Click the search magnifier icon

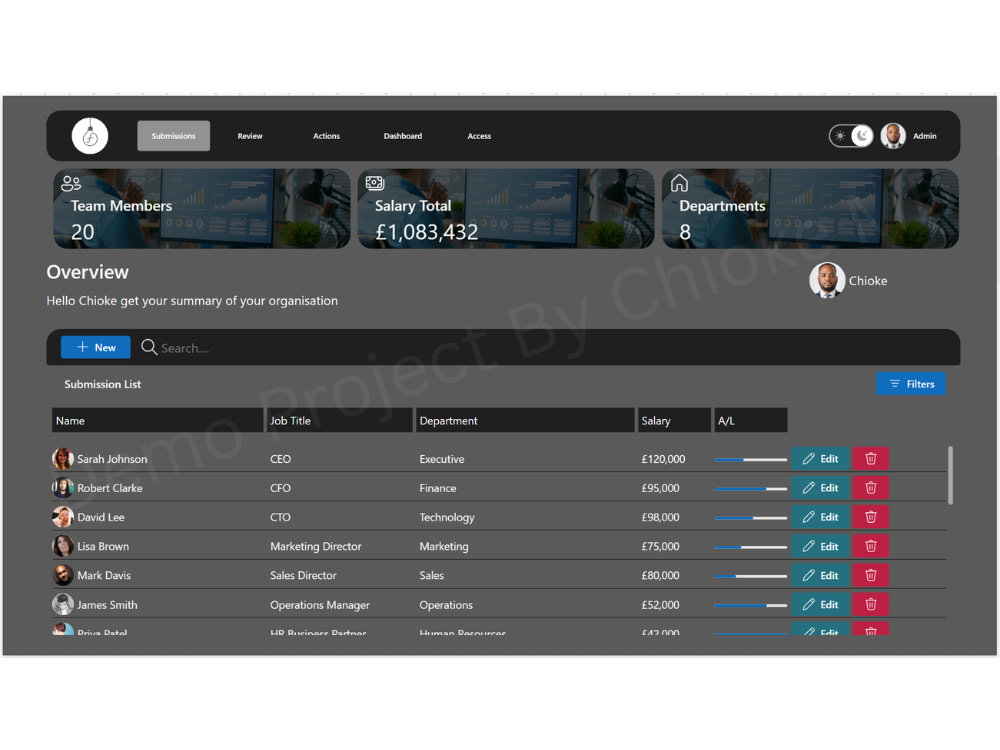149,347
